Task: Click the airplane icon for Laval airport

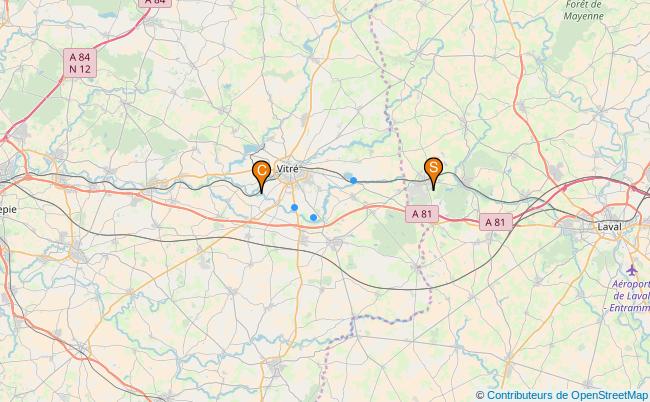Action: click(631, 270)
